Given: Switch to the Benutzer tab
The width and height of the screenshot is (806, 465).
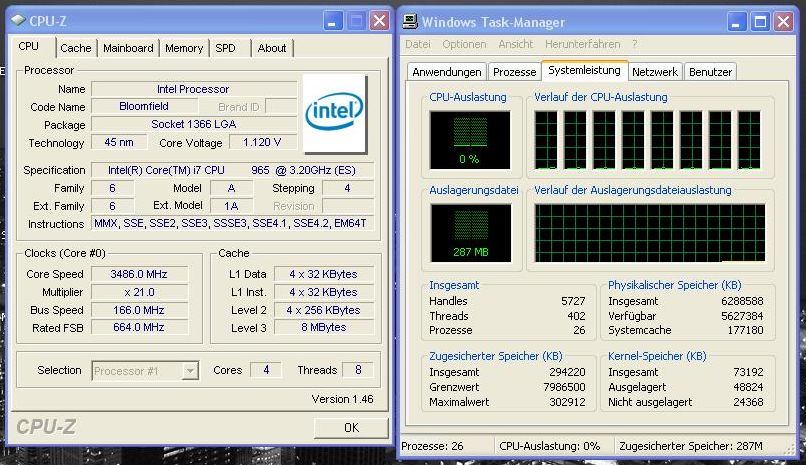Looking at the screenshot, I should (x=710, y=72).
